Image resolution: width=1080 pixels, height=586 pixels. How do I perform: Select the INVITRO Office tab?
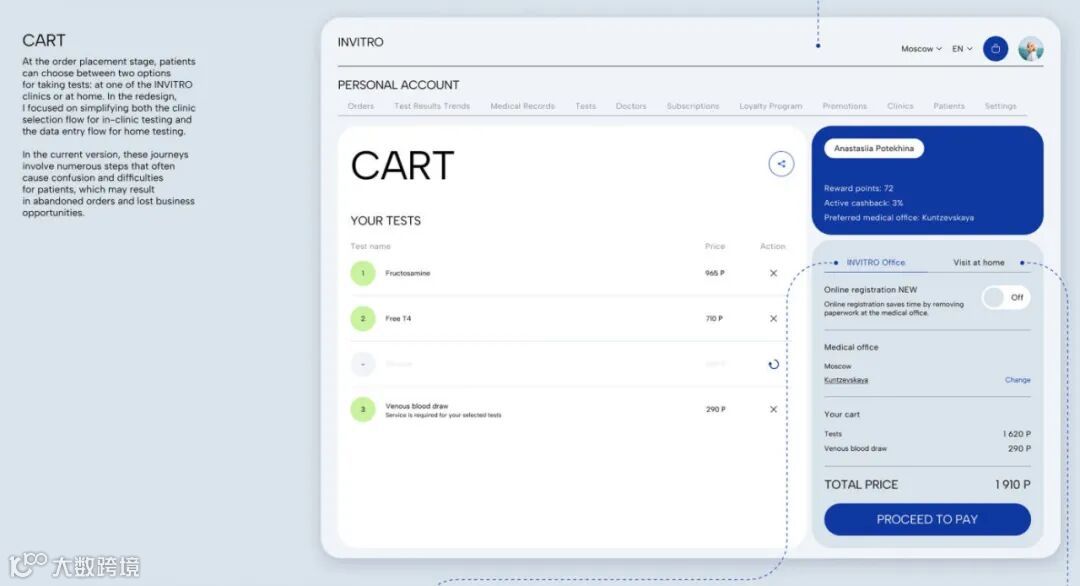pos(875,262)
